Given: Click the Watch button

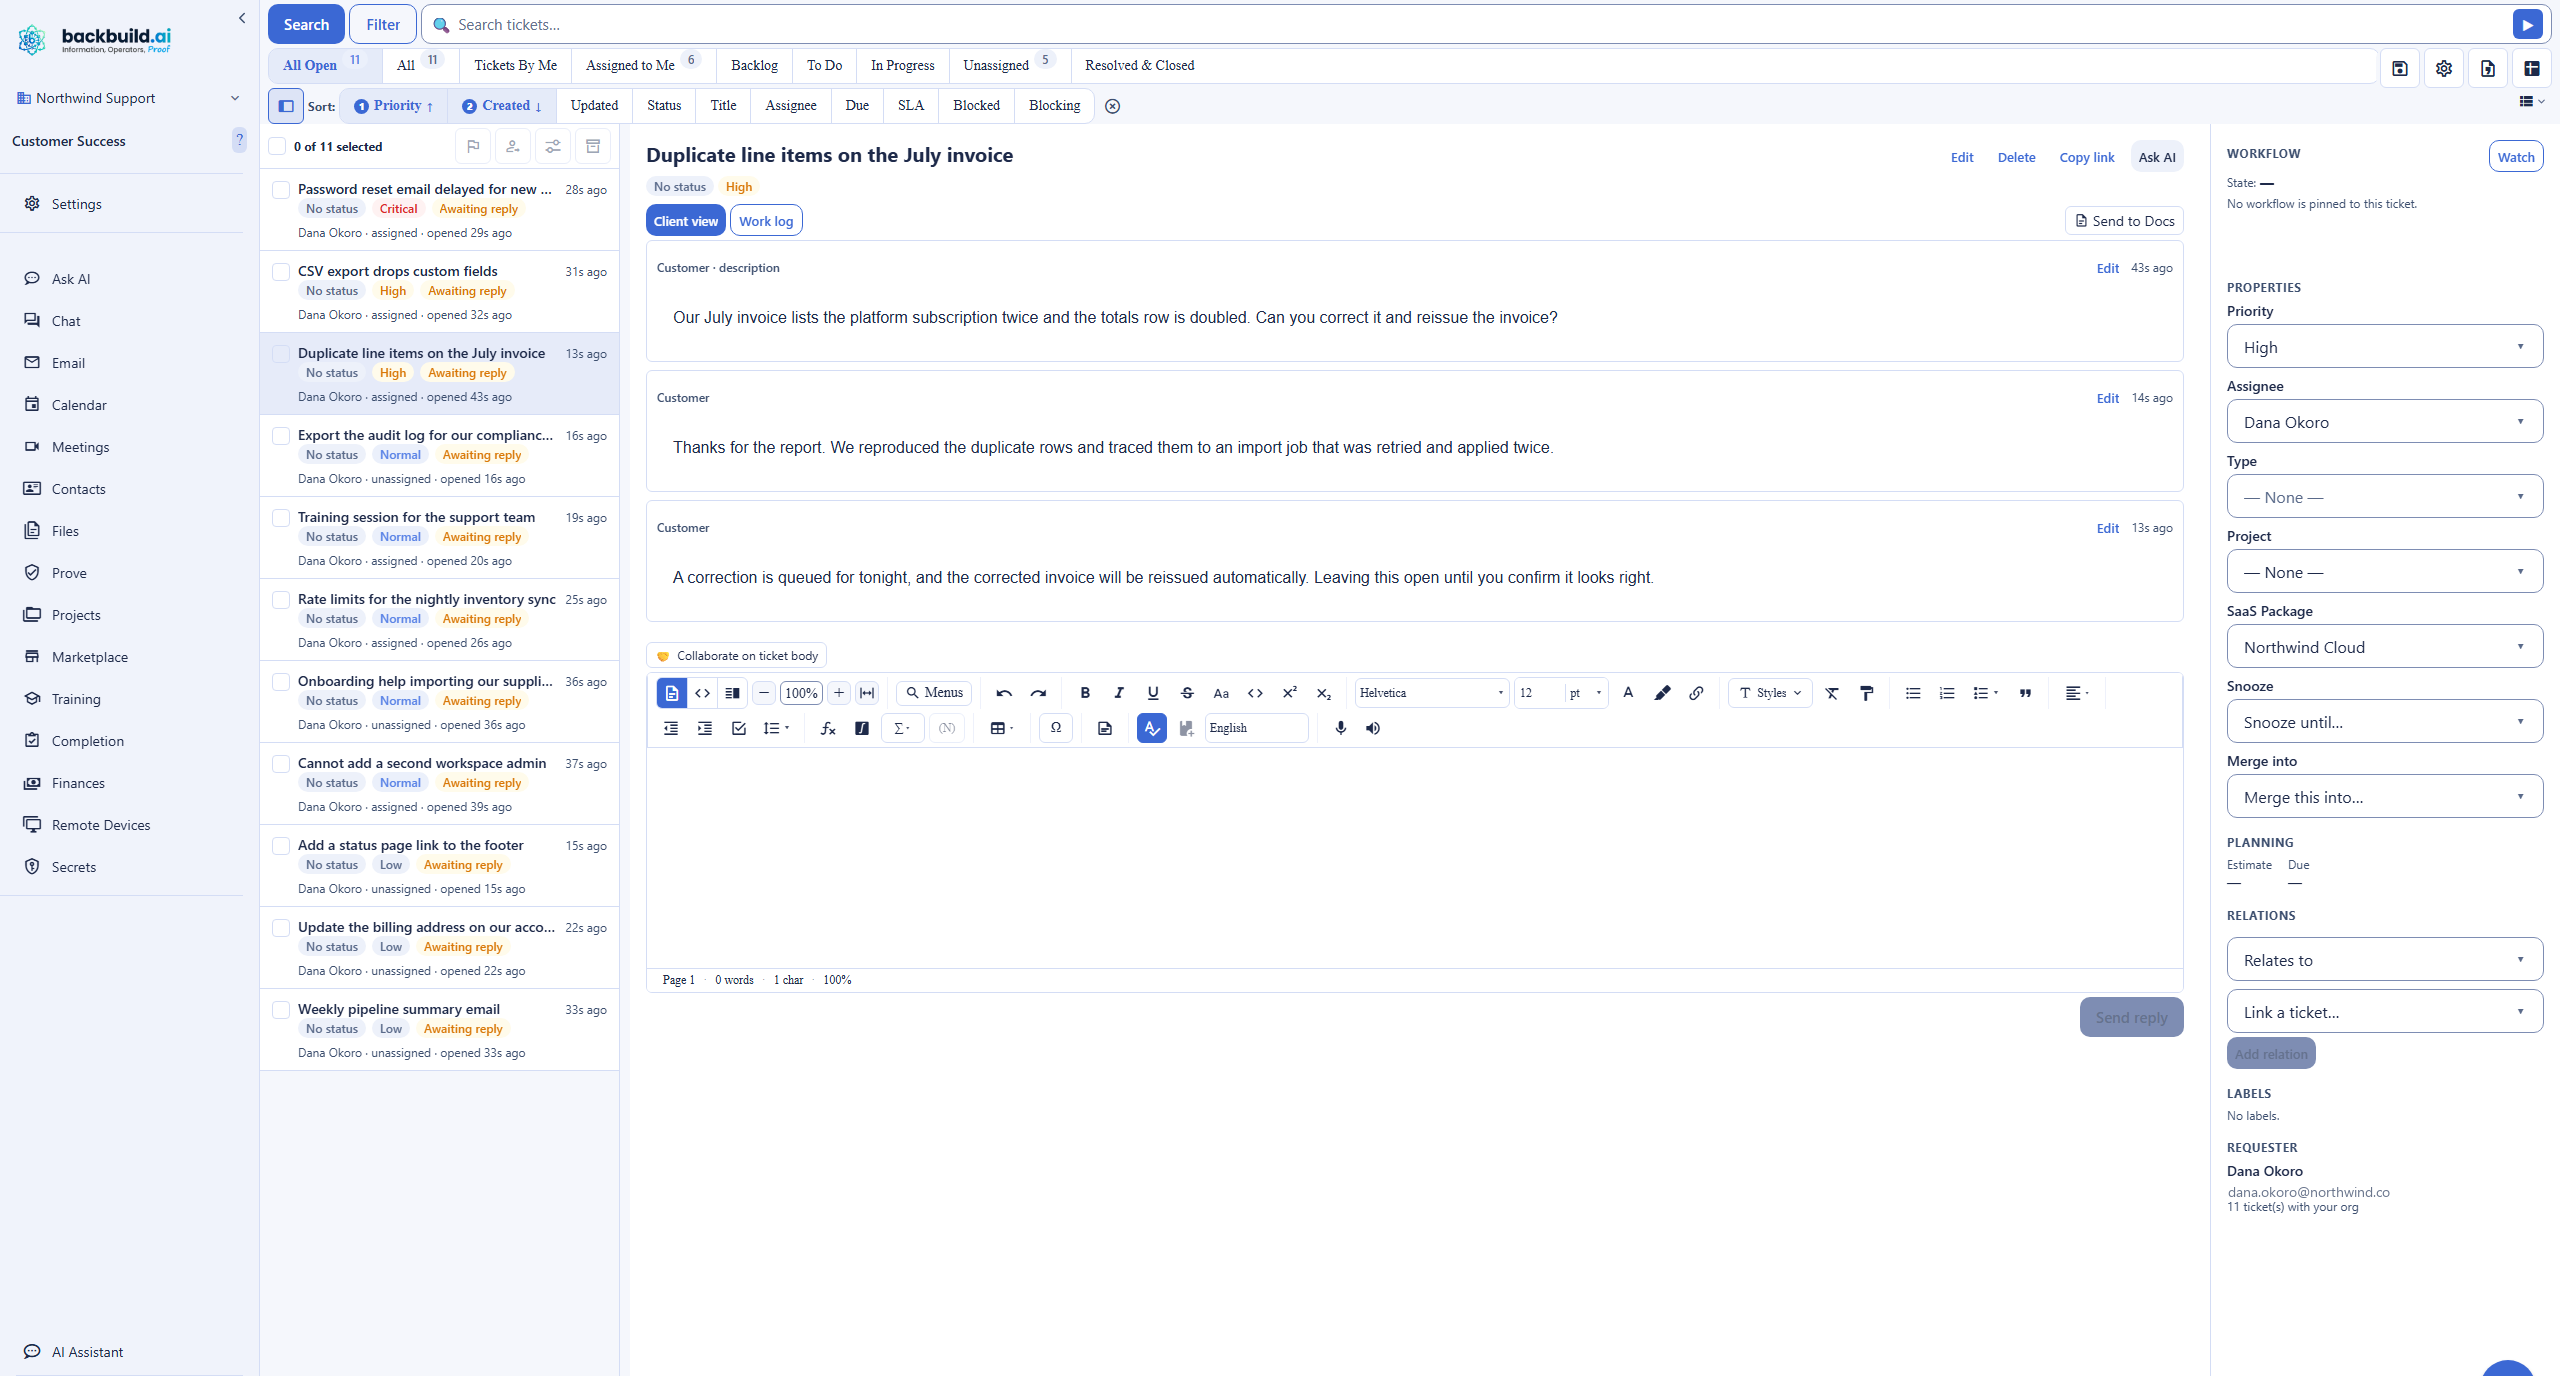Looking at the screenshot, I should pyautogui.click(x=2515, y=157).
